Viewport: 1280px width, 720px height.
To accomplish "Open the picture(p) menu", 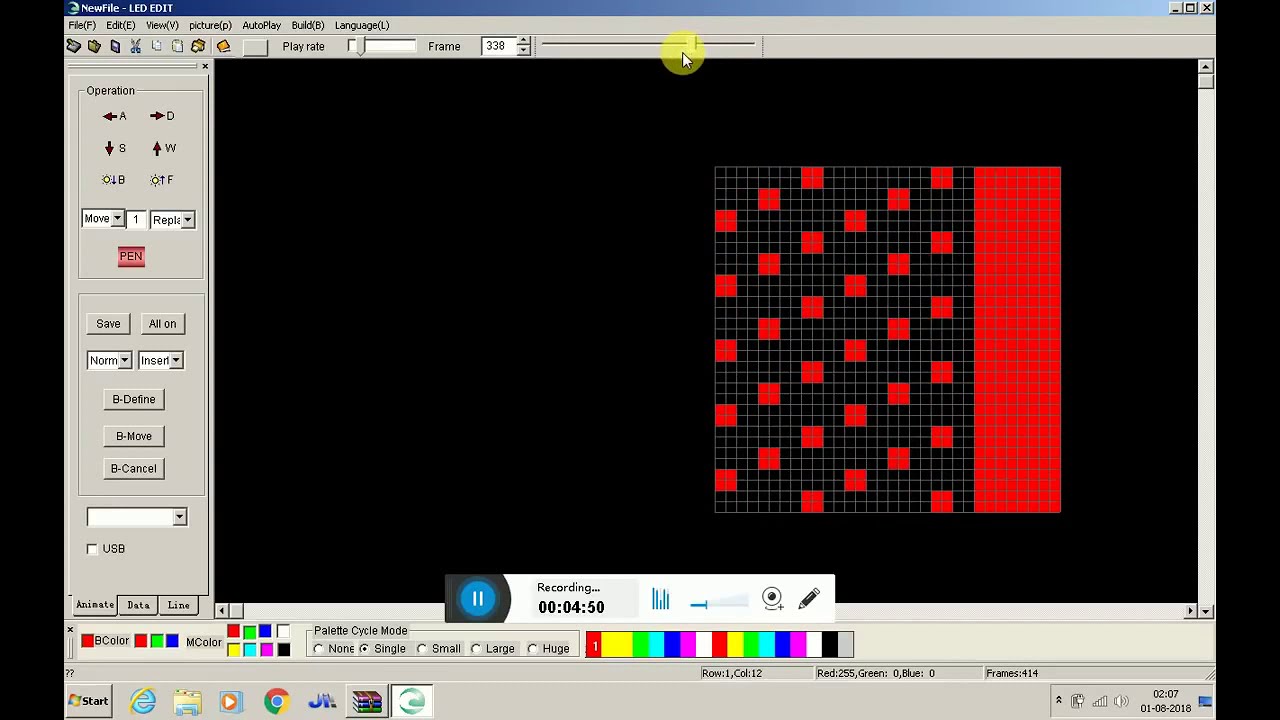I will pyautogui.click(x=210, y=25).
